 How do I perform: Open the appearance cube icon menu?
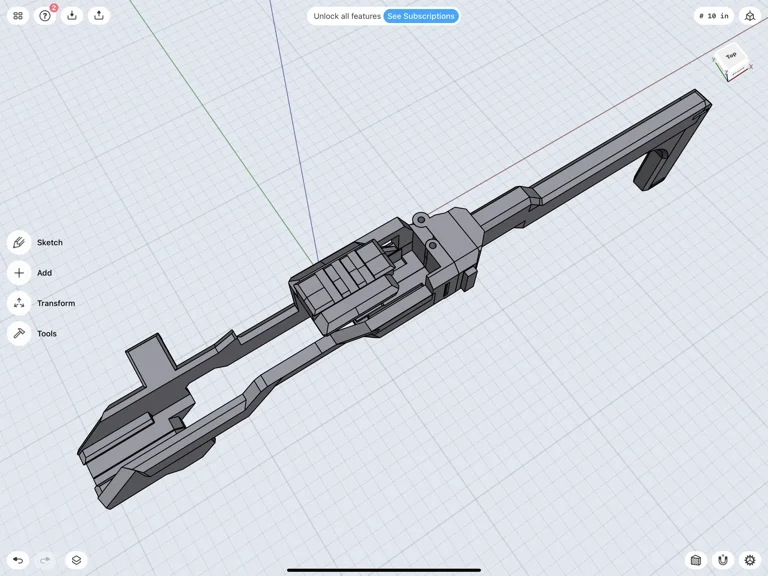click(696, 560)
